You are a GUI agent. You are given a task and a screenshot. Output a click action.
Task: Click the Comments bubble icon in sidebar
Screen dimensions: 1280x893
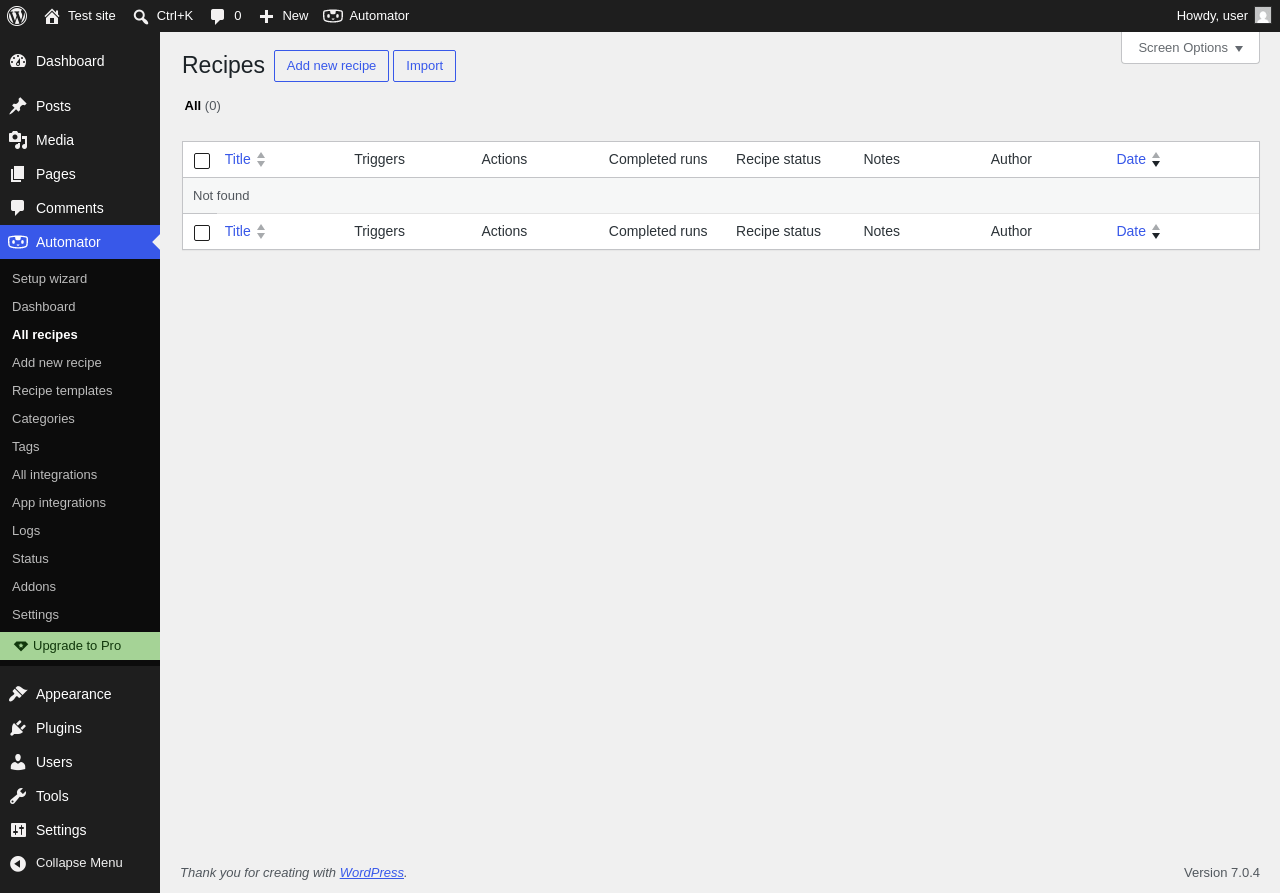point(18,208)
